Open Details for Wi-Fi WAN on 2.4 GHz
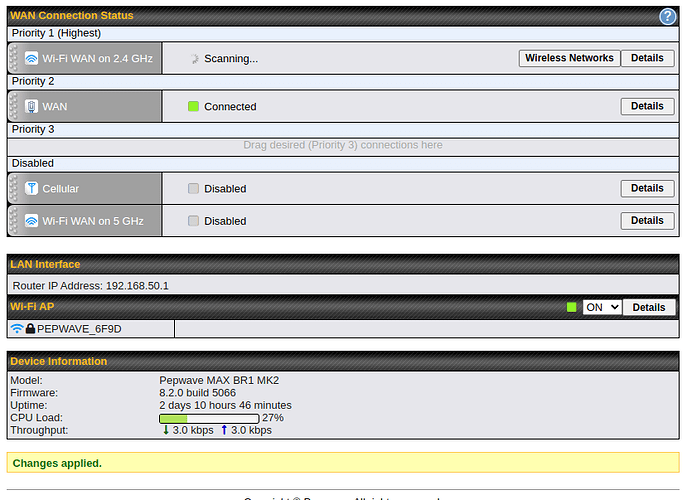 (647, 58)
